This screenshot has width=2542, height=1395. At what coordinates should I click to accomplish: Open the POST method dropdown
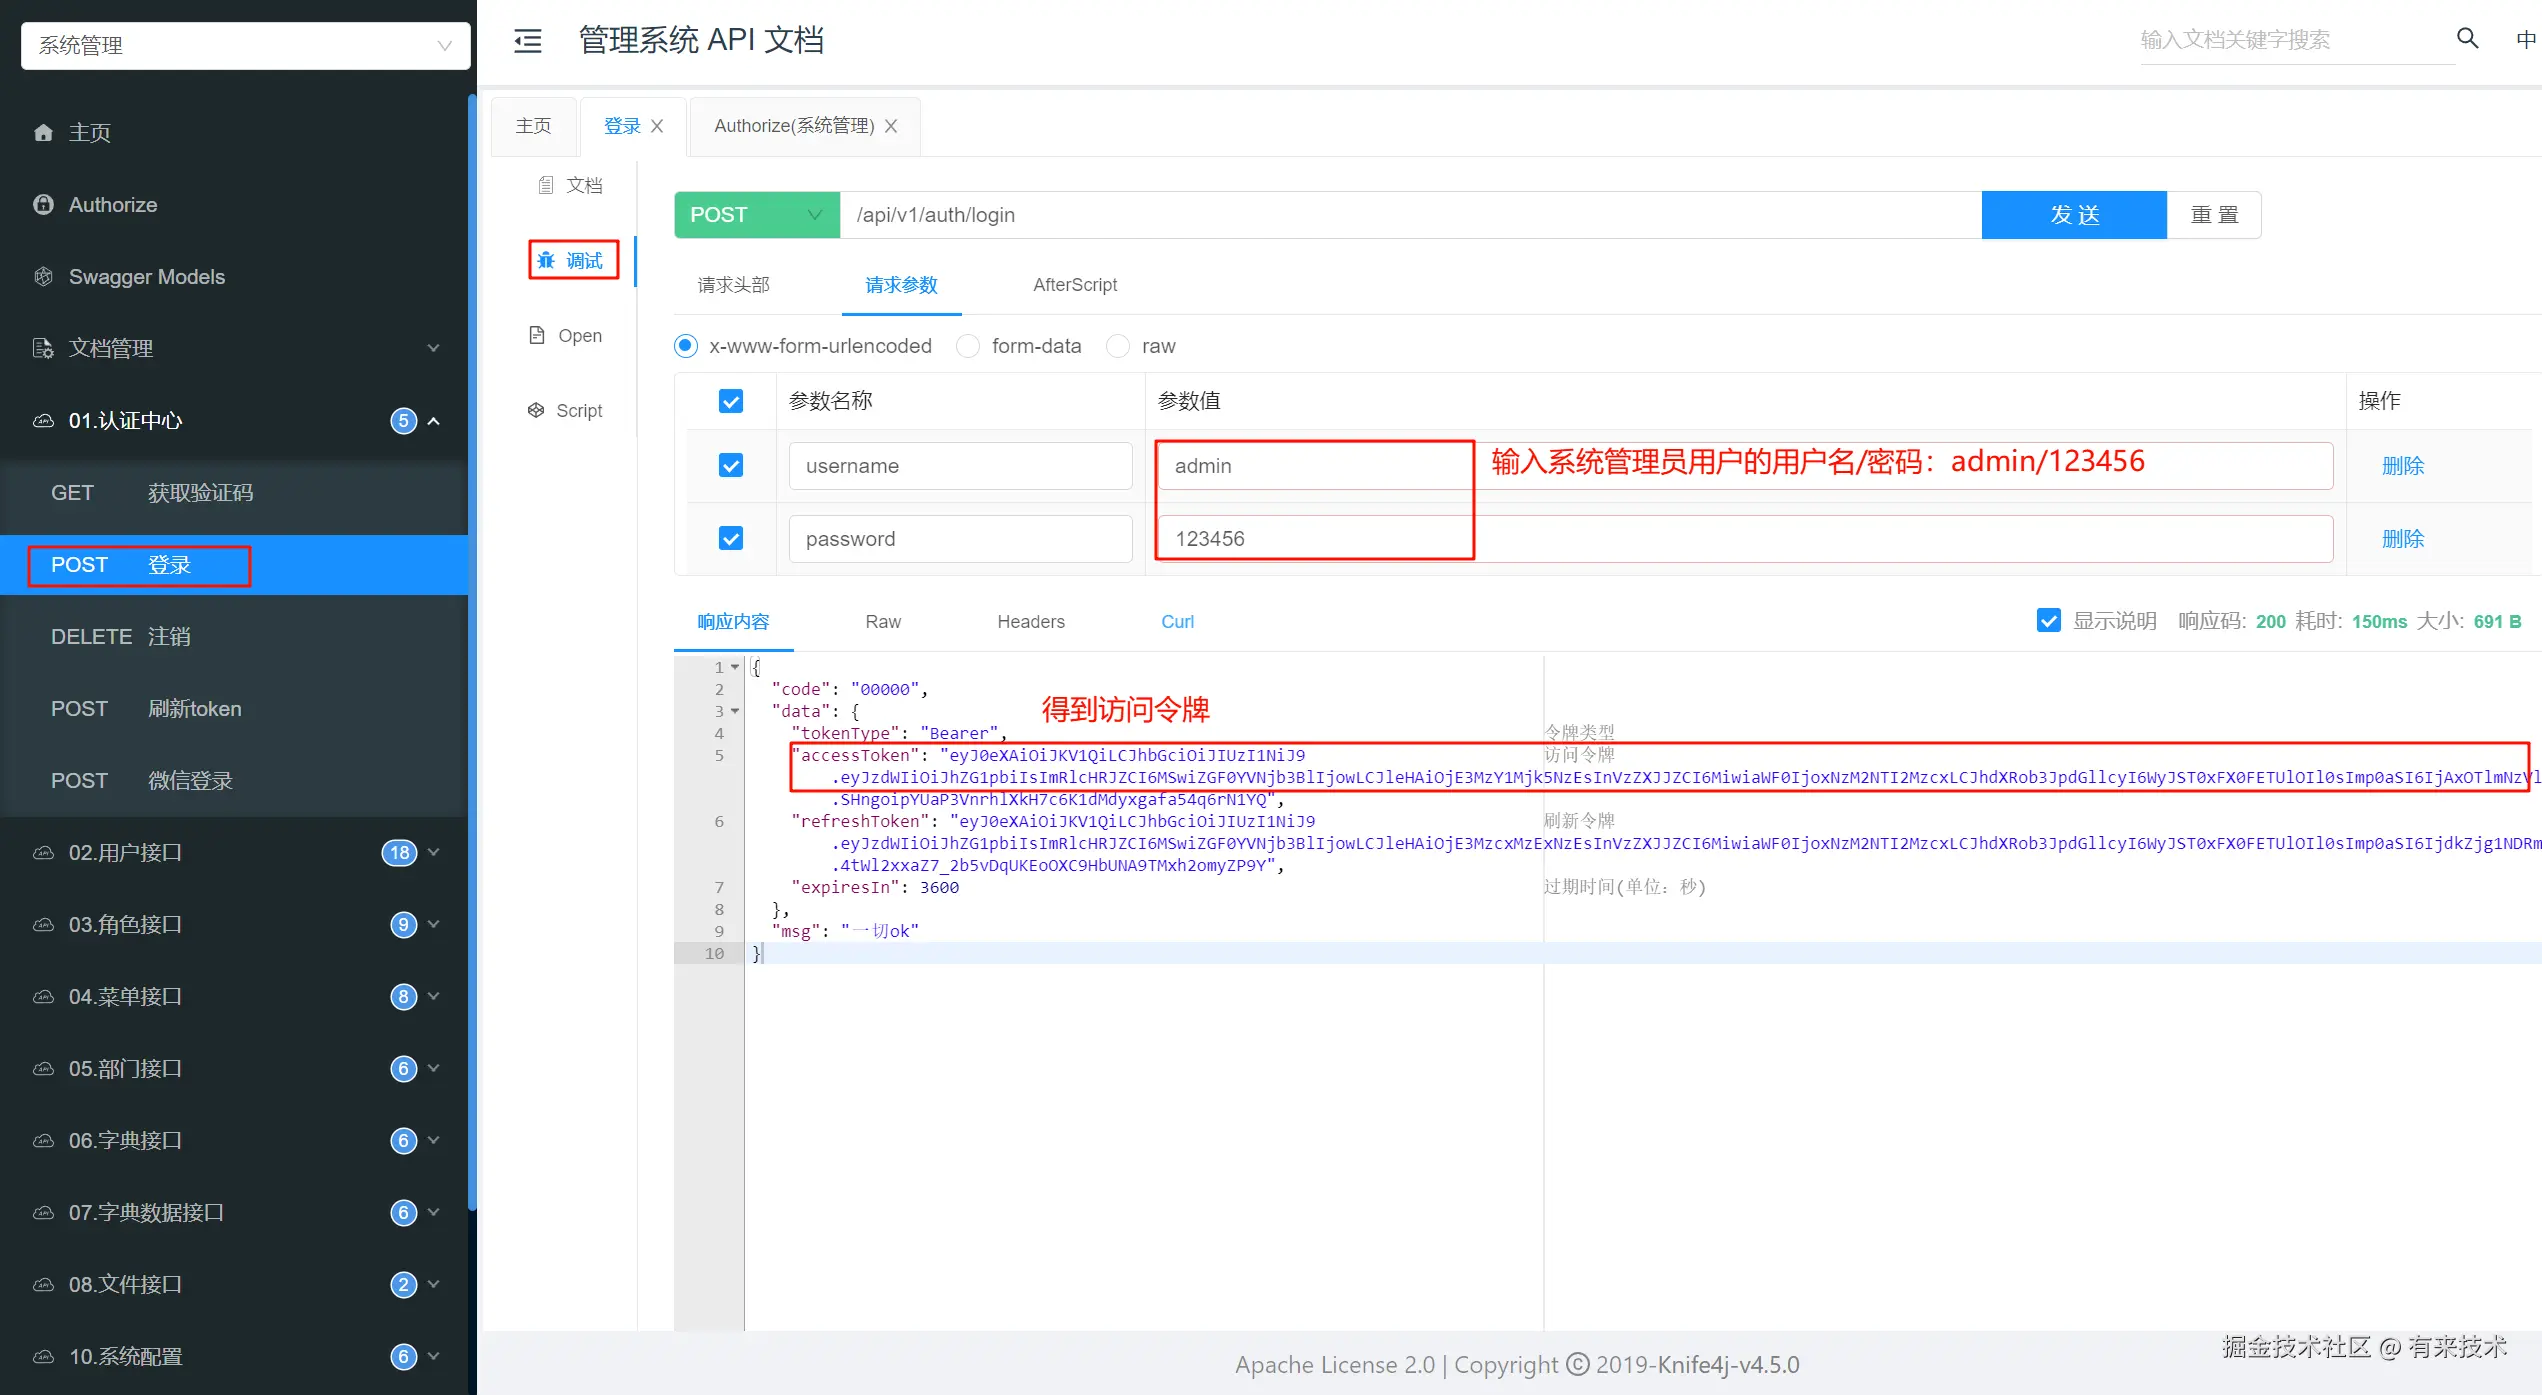(756, 215)
